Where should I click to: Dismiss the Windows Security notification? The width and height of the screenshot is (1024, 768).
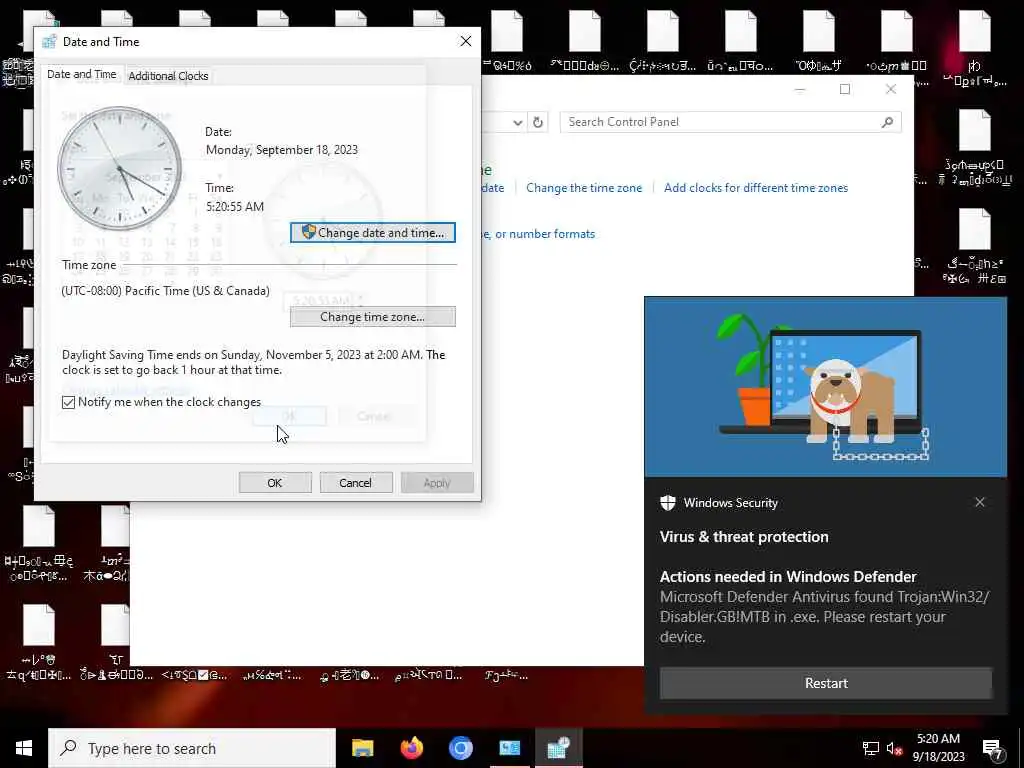click(x=980, y=502)
